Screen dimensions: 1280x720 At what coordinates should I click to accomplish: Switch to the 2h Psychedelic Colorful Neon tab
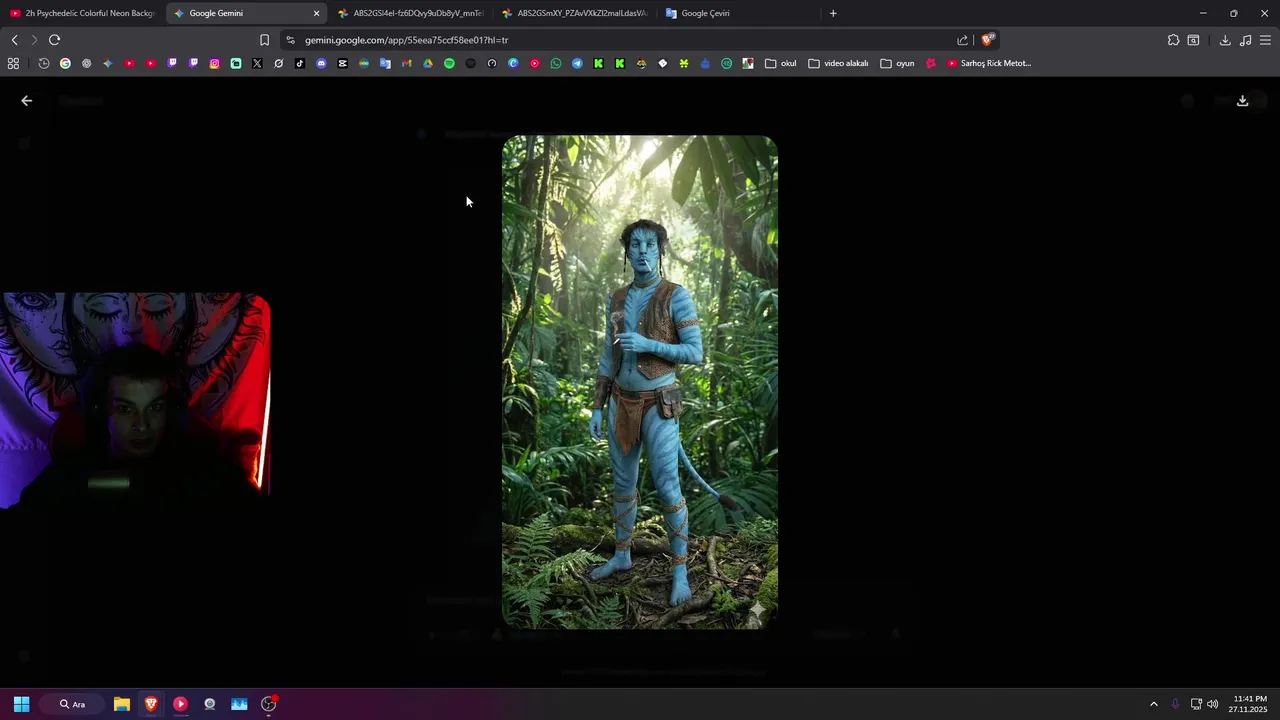(82, 13)
